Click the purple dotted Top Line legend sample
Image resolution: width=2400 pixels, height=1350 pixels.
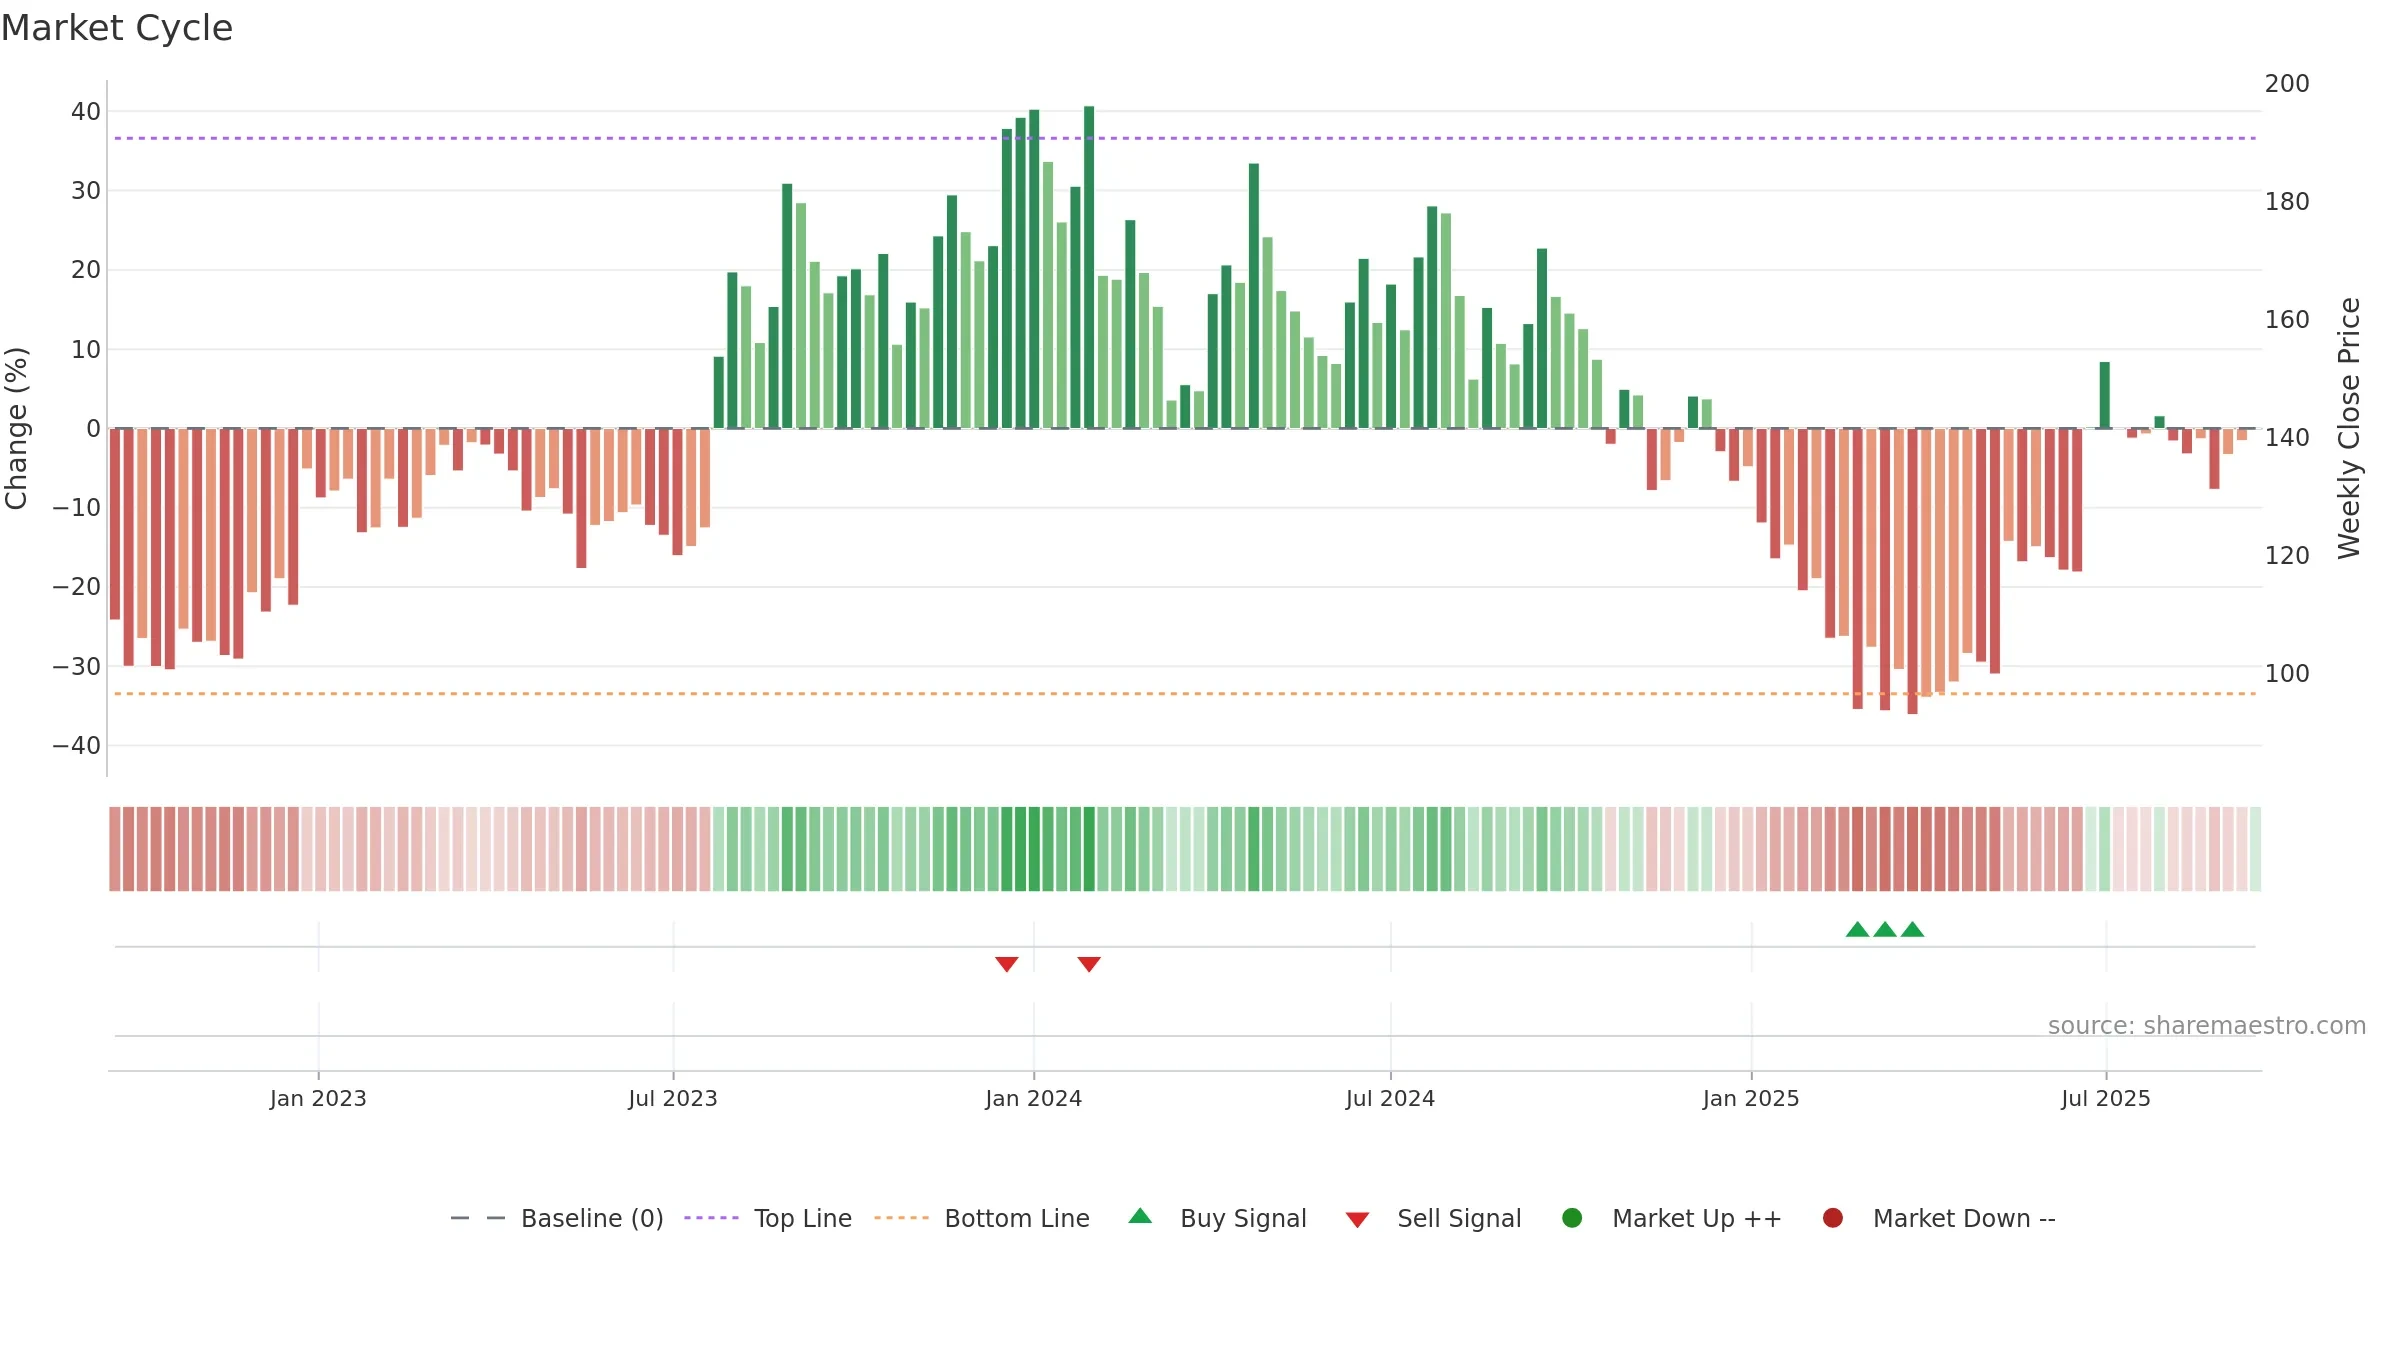[711, 1218]
